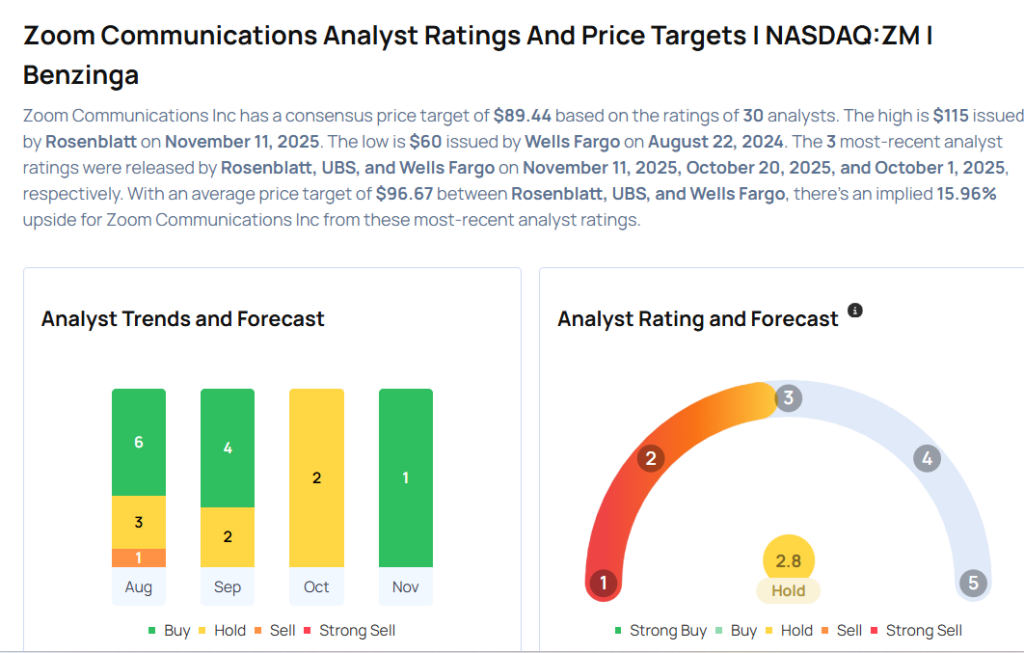Select the Nov month label
Viewport: 1024px width, 653px height.
coord(406,587)
